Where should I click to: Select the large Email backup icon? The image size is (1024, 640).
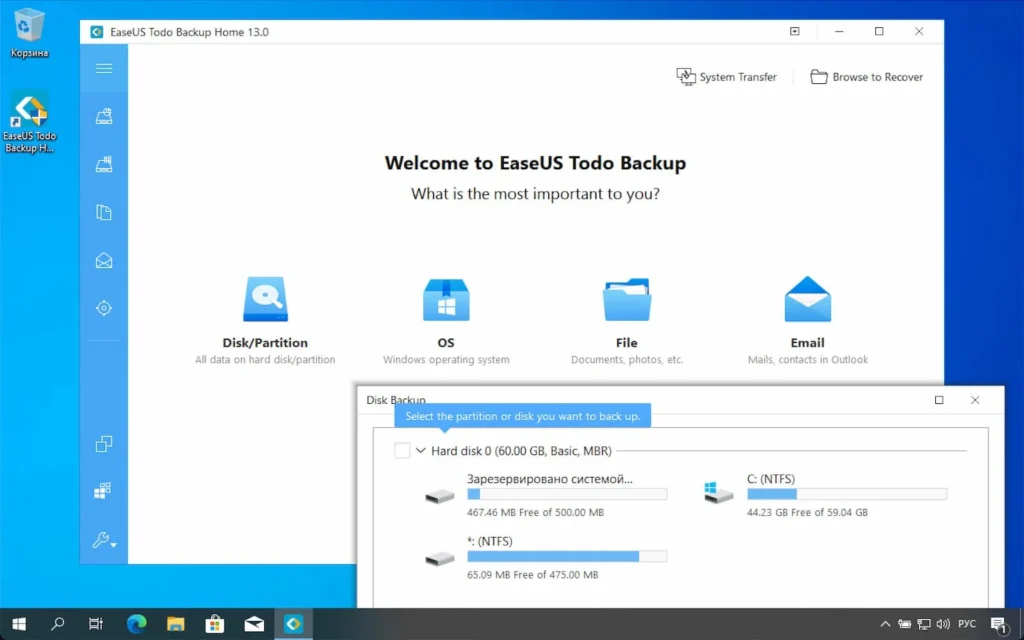point(808,299)
